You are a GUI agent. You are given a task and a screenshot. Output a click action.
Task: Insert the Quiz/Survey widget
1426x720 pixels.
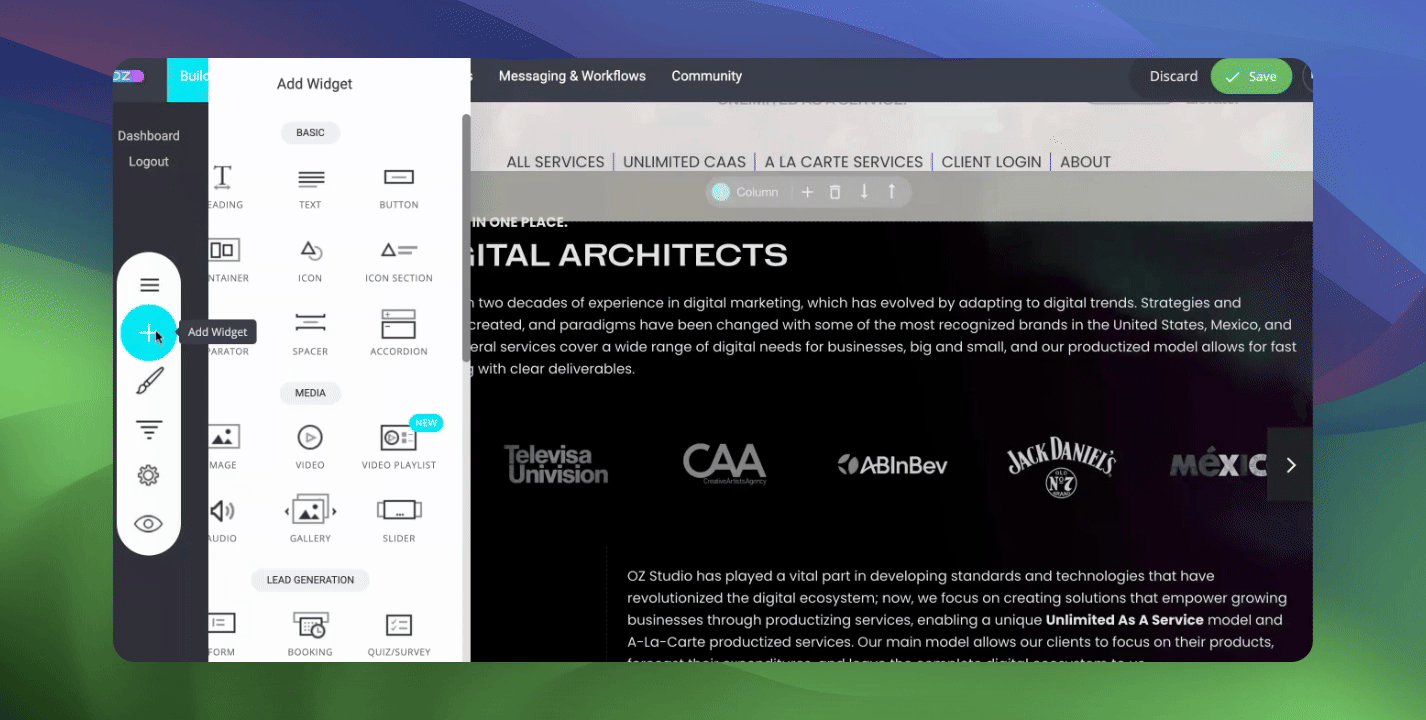398,634
